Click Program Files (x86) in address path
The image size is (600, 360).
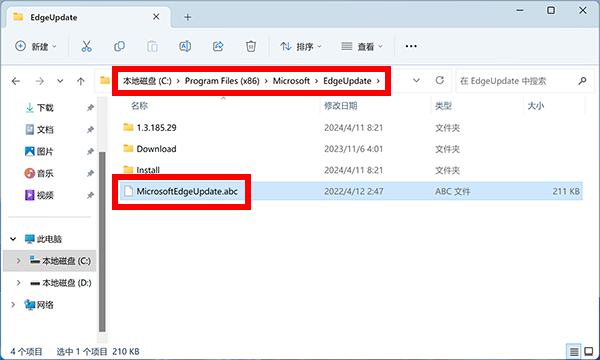coord(222,81)
